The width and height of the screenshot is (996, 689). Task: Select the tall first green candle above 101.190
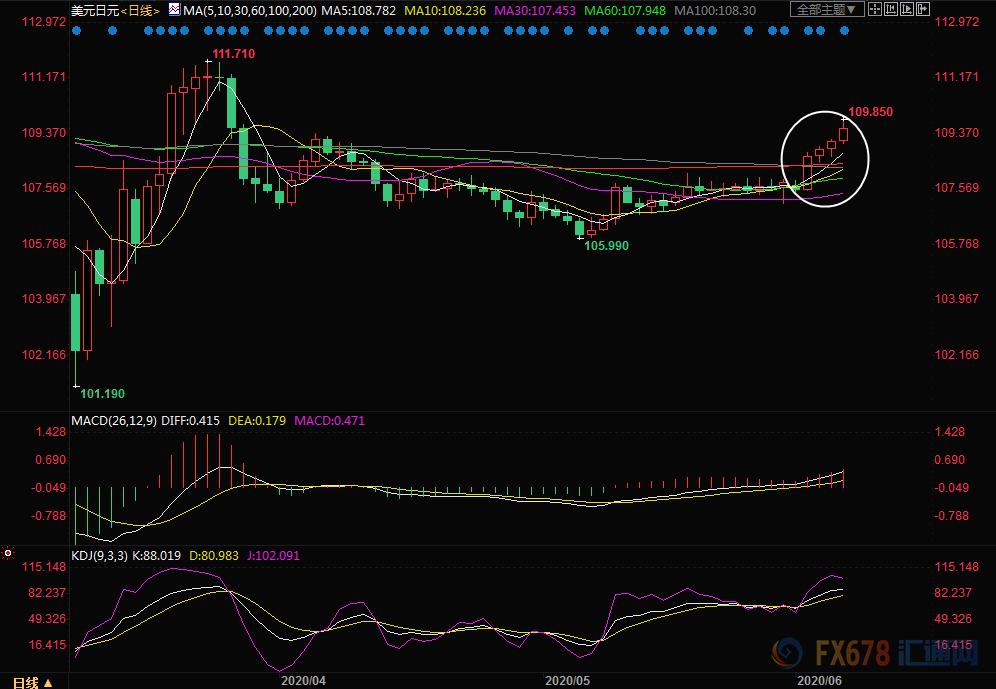76,322
